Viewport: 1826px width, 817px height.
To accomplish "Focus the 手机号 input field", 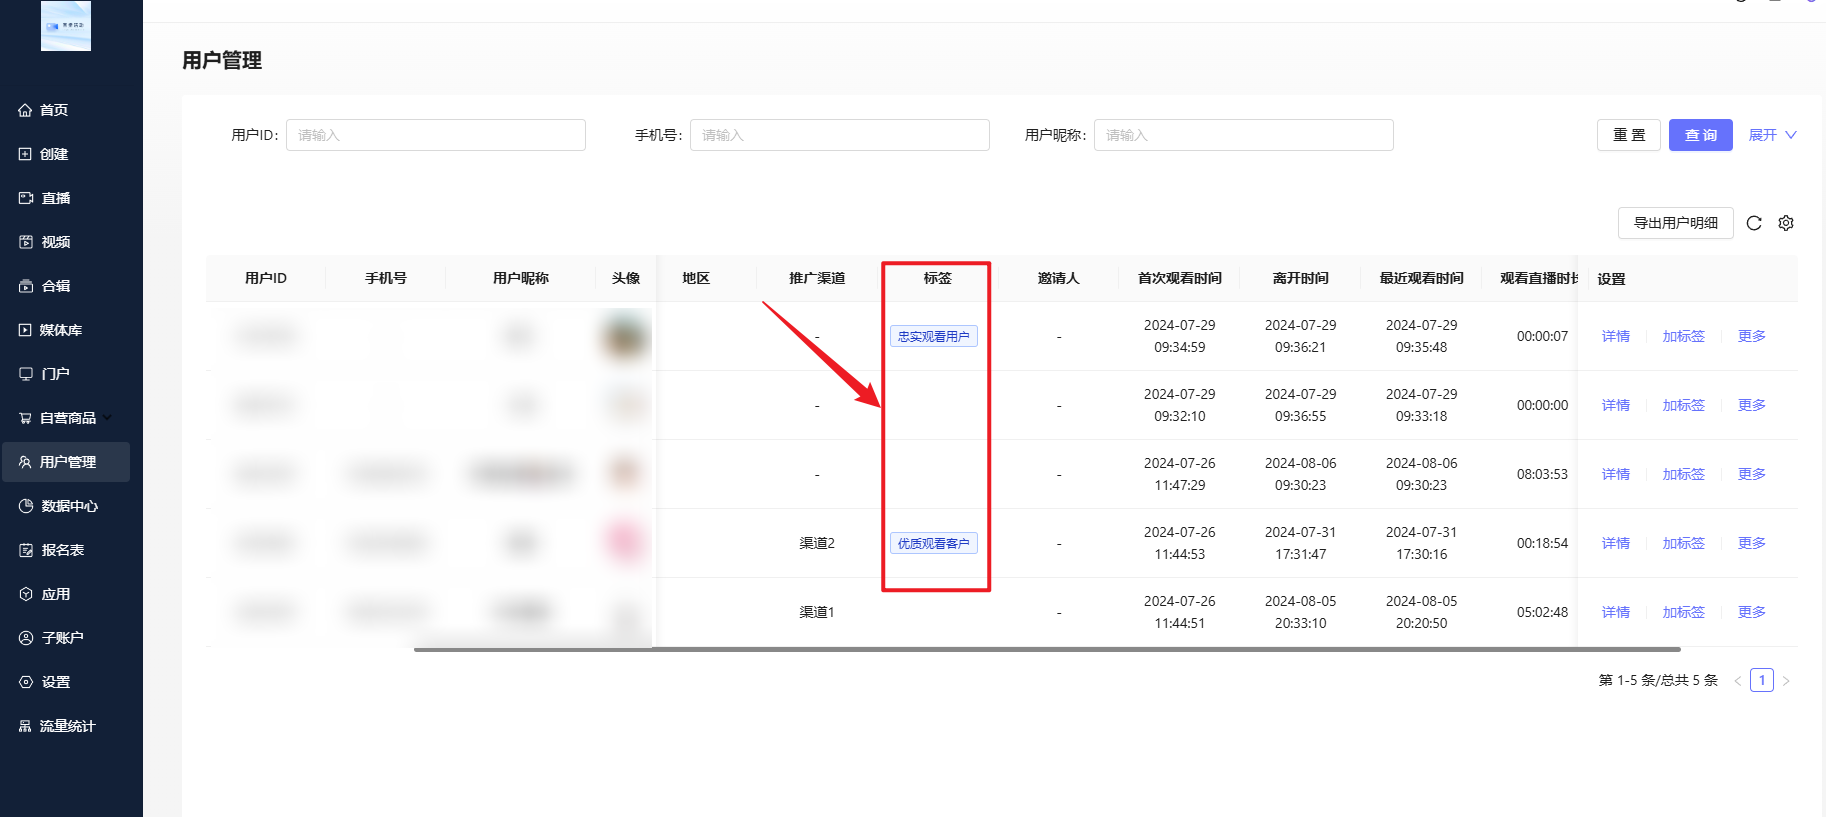I will pyautogui.click(x=839, y=135).
